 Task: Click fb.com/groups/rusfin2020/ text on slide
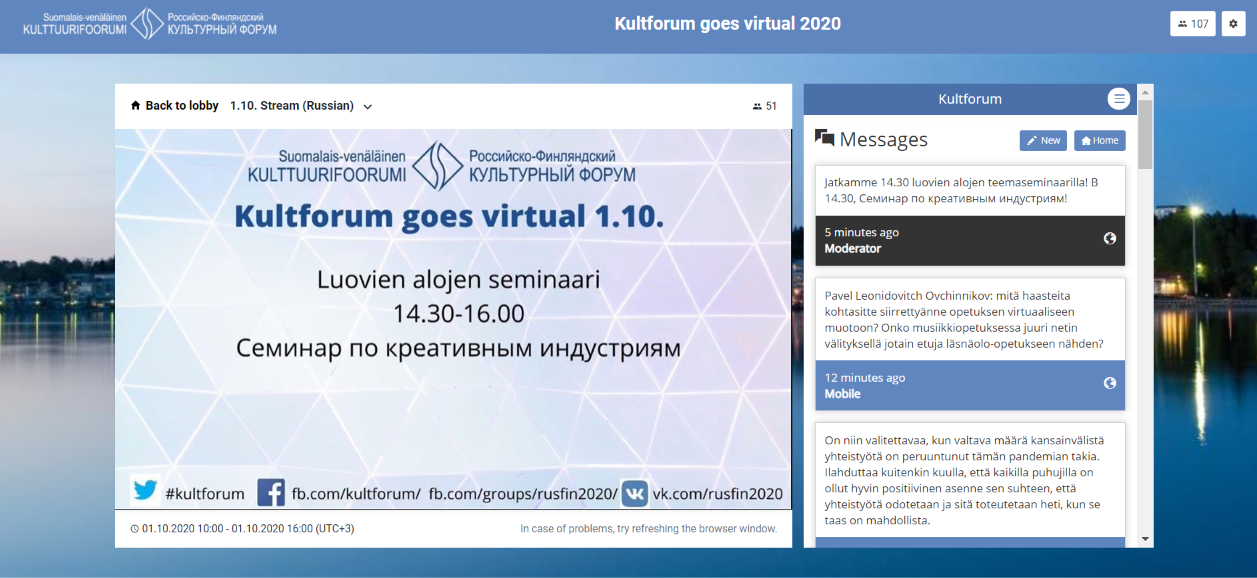pyautogui.click(x=523, y=493)
